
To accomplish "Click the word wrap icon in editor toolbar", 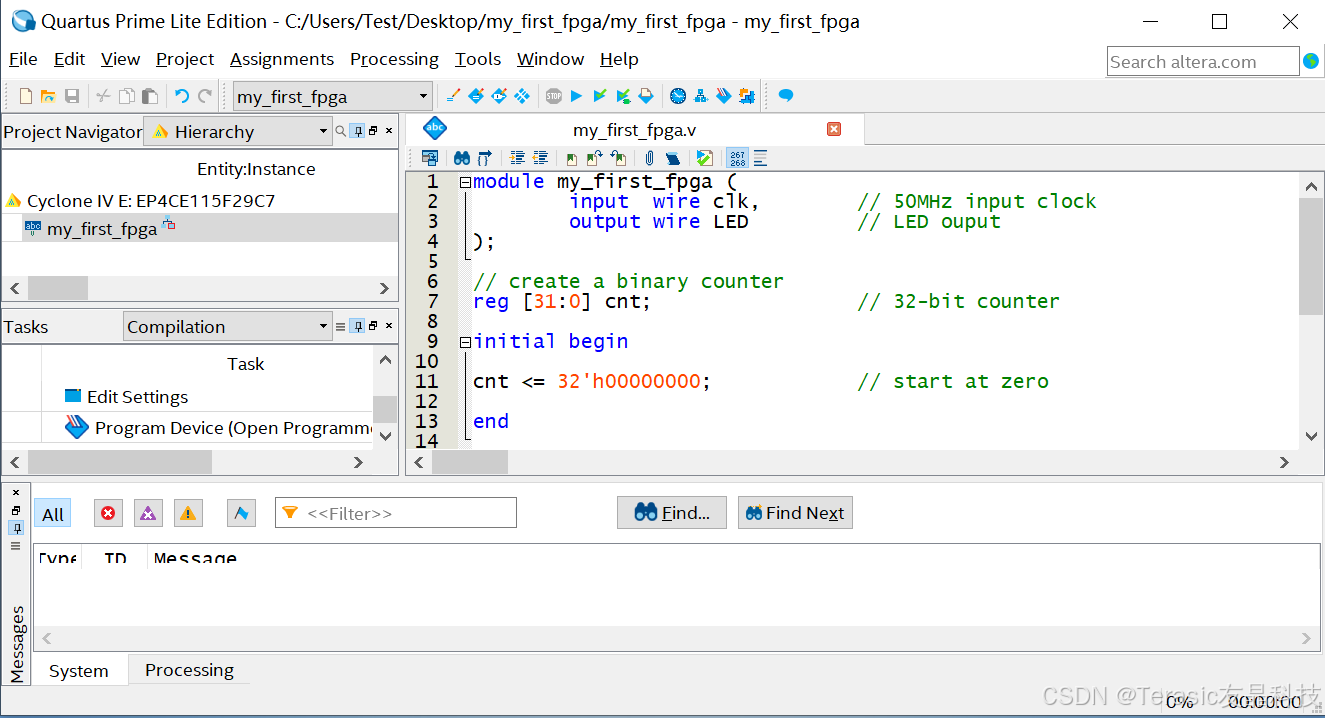I will [x=761, y=158].
